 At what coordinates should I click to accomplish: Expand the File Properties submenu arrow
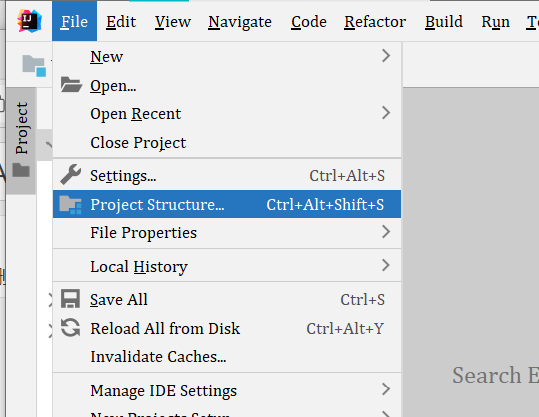[x=386, y=232]
